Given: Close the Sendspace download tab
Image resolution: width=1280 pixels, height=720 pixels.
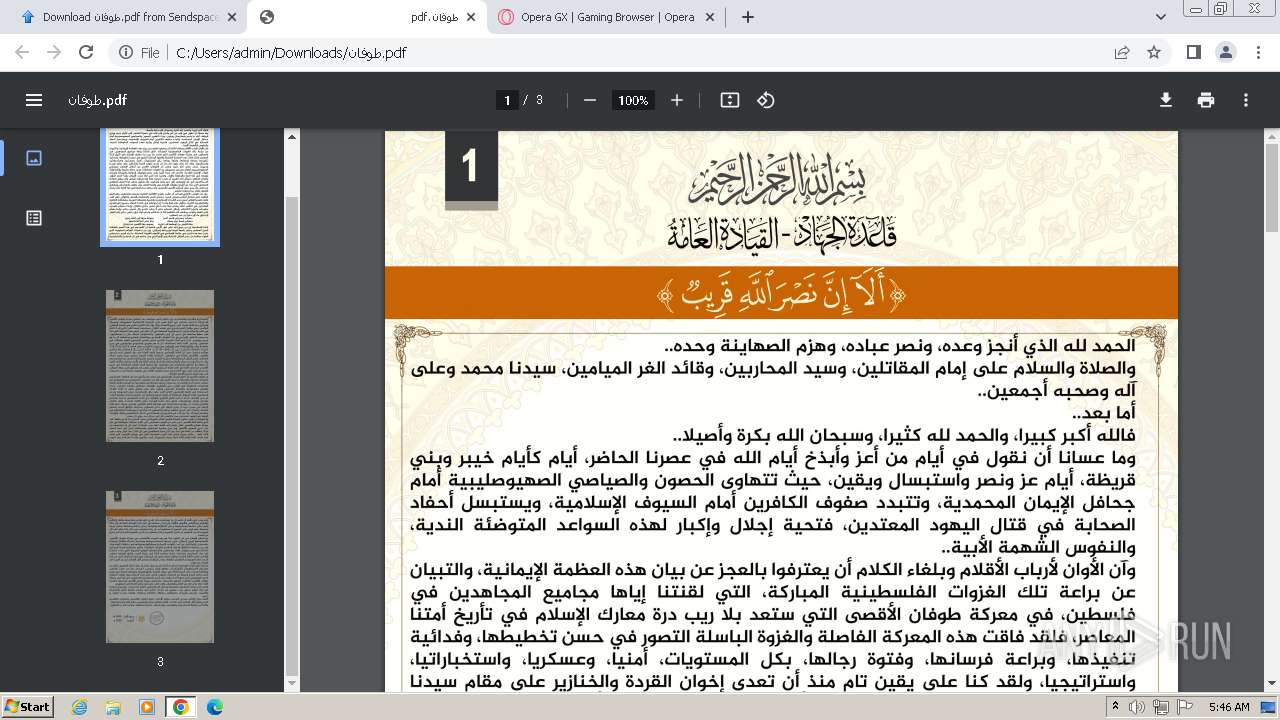Looking at the screenshot, I should [231, 17].
